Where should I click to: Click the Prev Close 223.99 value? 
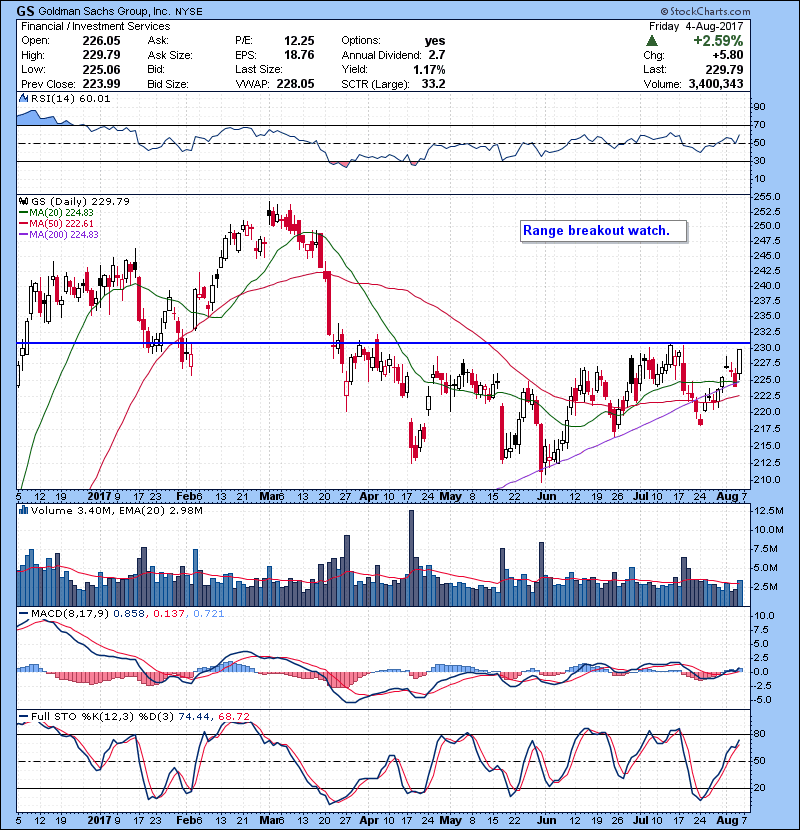101,84
